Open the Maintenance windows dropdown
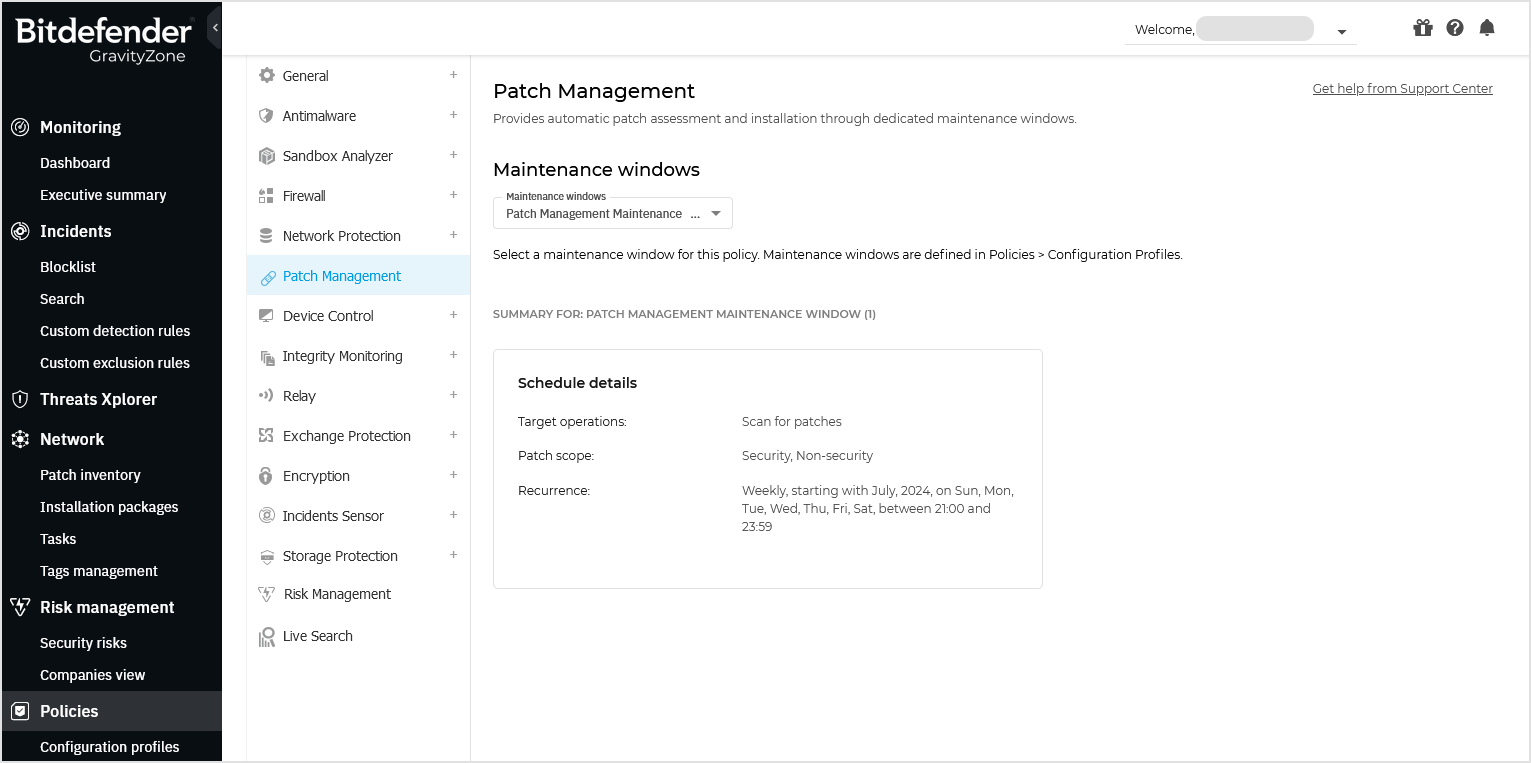 [x=613, y=213]
